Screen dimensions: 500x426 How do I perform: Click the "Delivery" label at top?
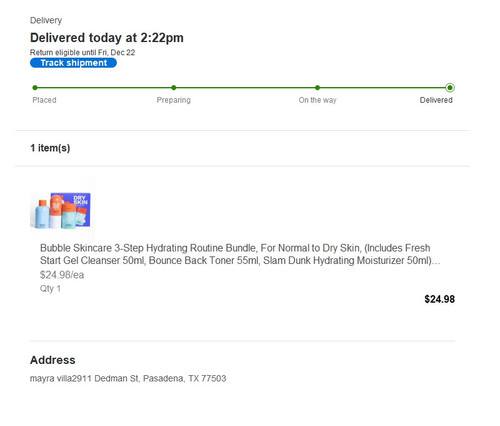(46, 20)
